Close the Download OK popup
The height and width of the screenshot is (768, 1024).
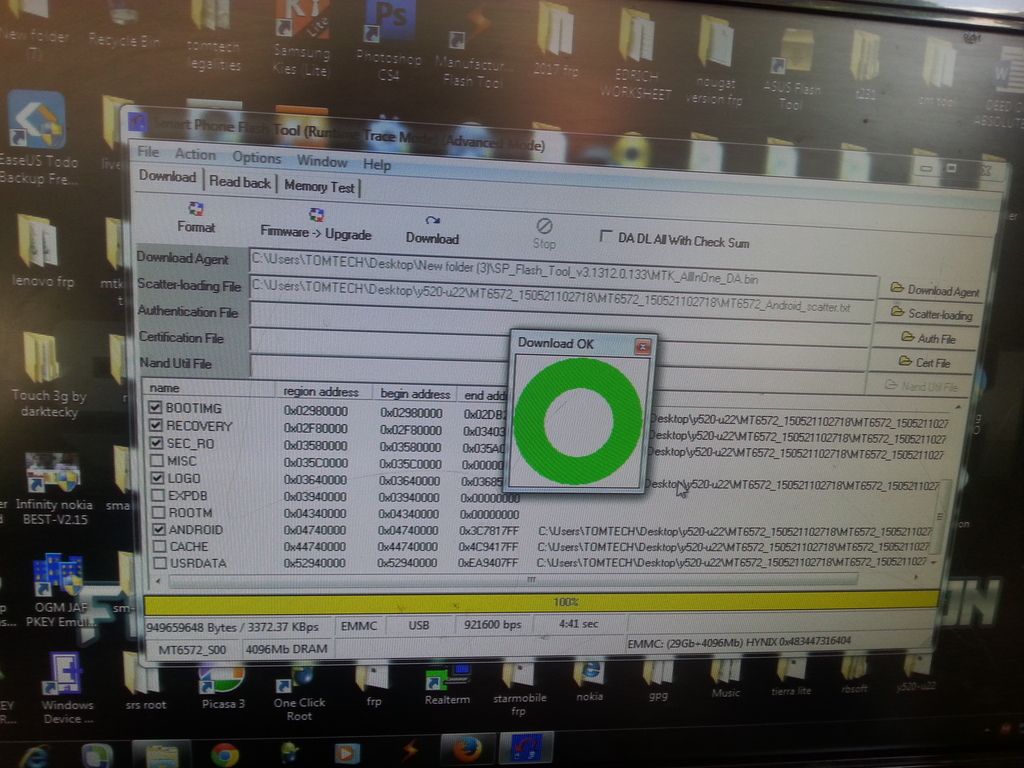click(x=642, y=346)
